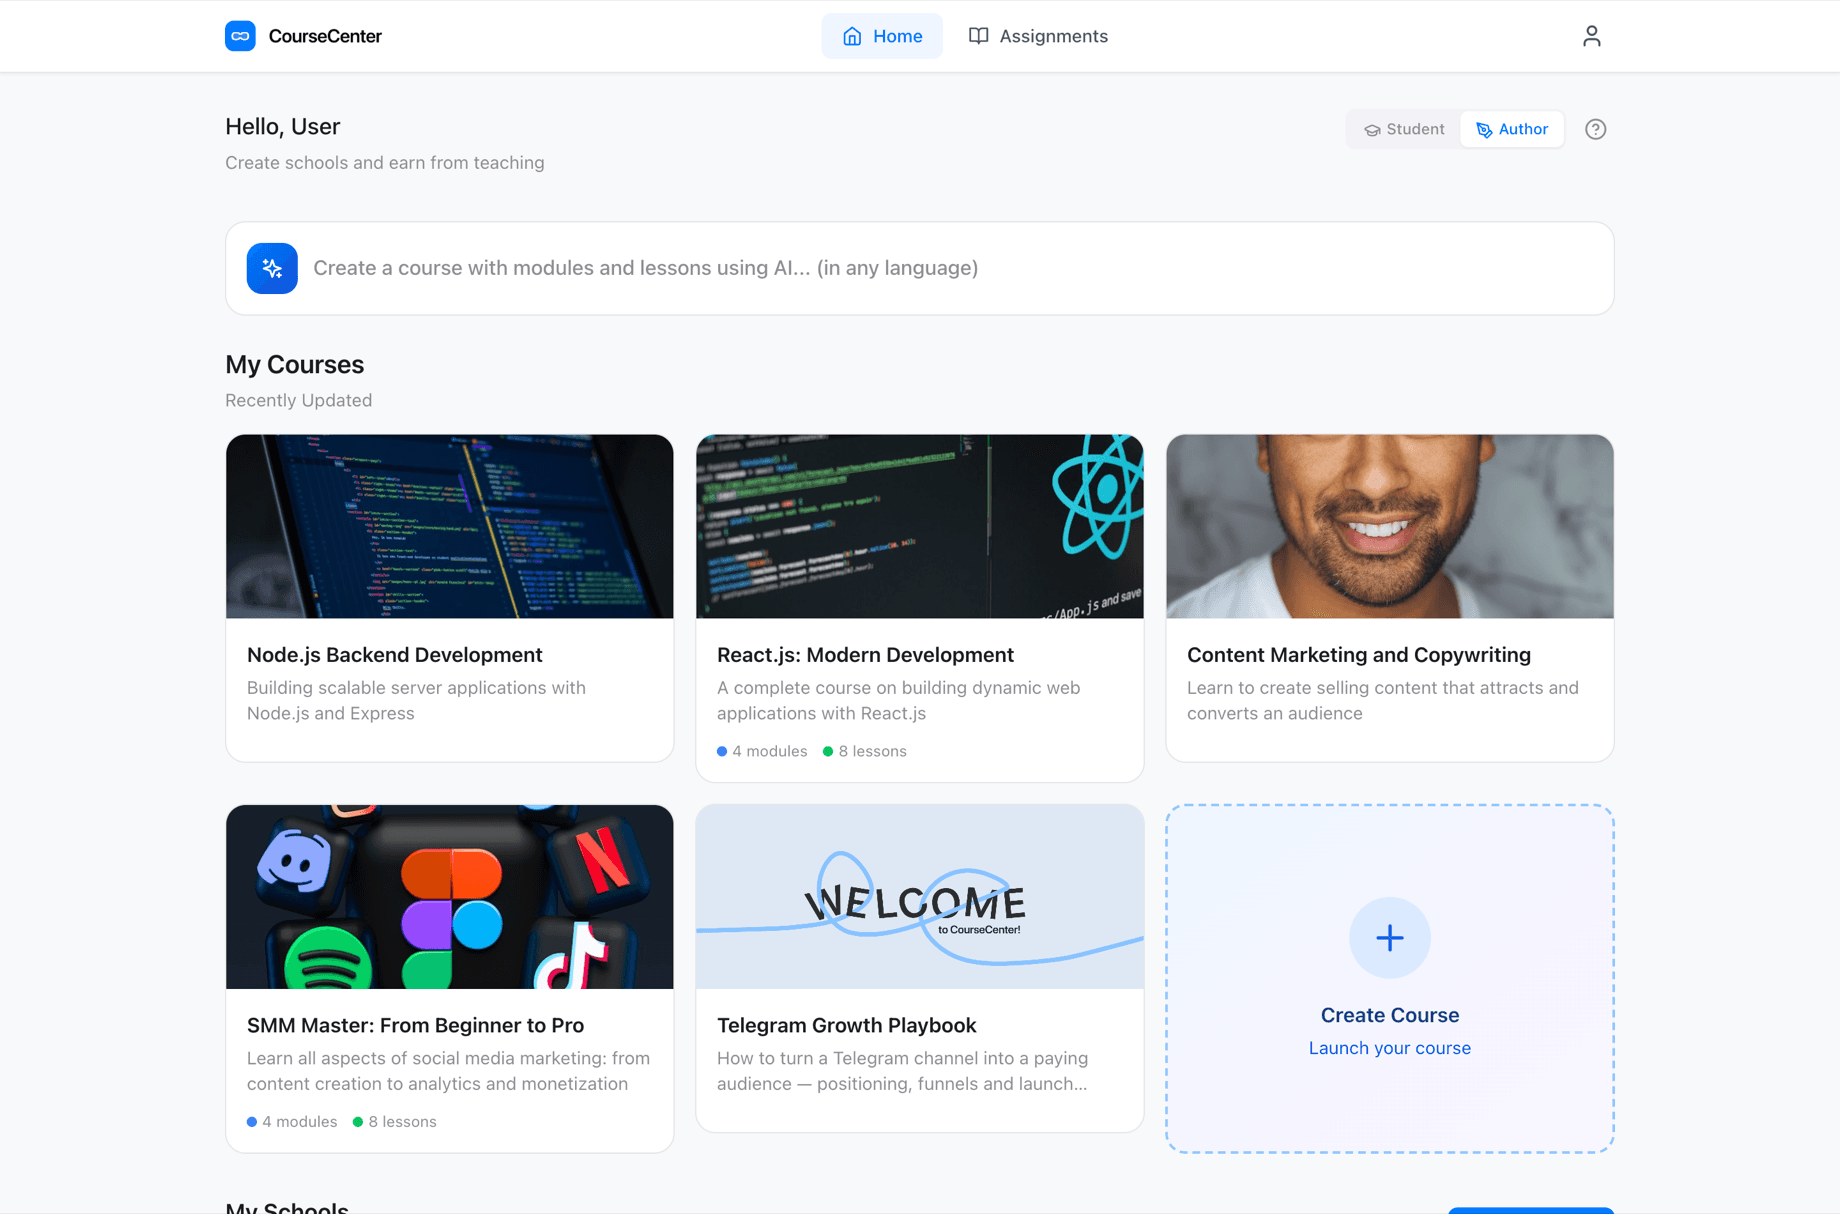Click SMM Master 8 lessons indicator
Image resolution: width=1840 pixels, height=1214 pixels.
click(x=395, y=1122)
